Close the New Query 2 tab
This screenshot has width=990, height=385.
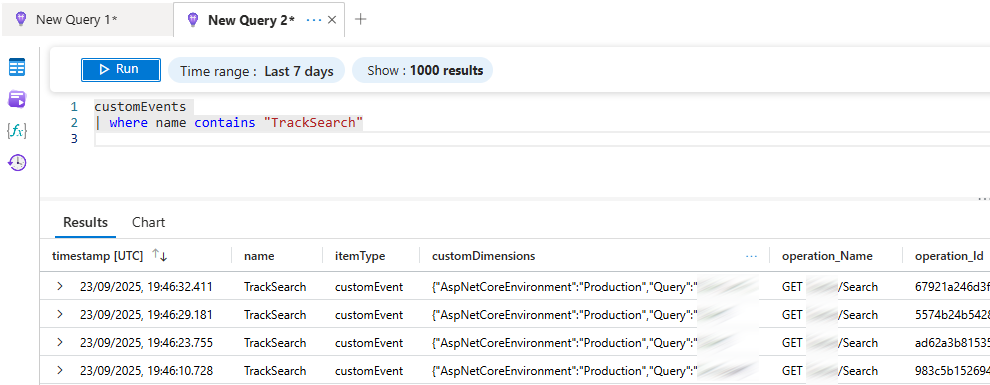[332, 20]
